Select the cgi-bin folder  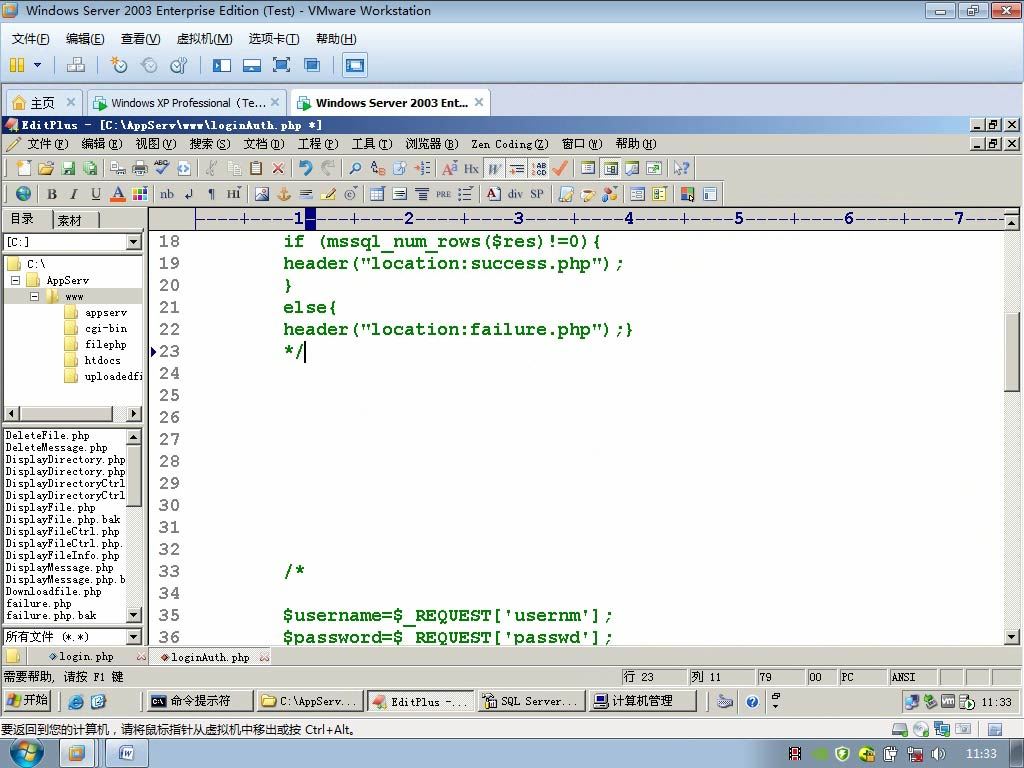tap(106, 328)
